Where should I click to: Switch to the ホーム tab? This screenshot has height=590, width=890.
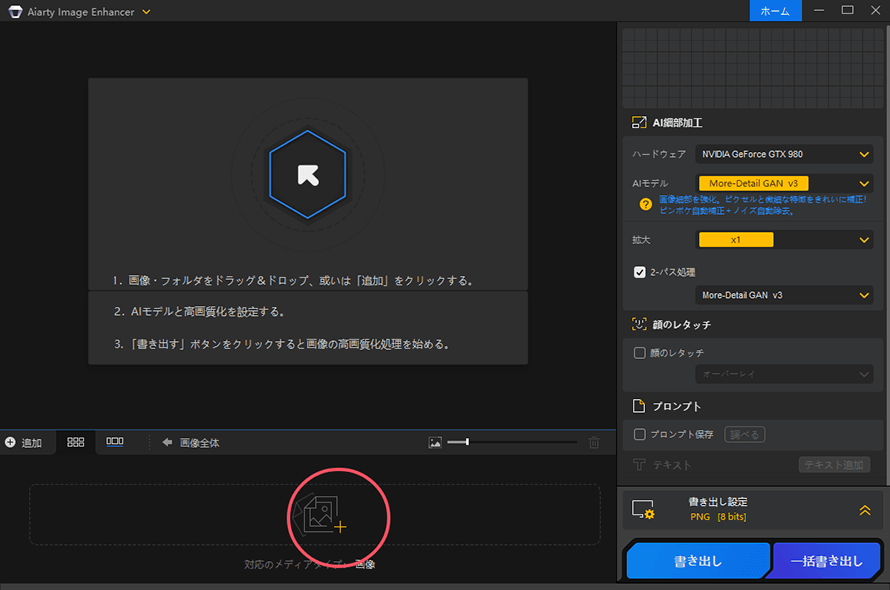(x=775, y=11)
